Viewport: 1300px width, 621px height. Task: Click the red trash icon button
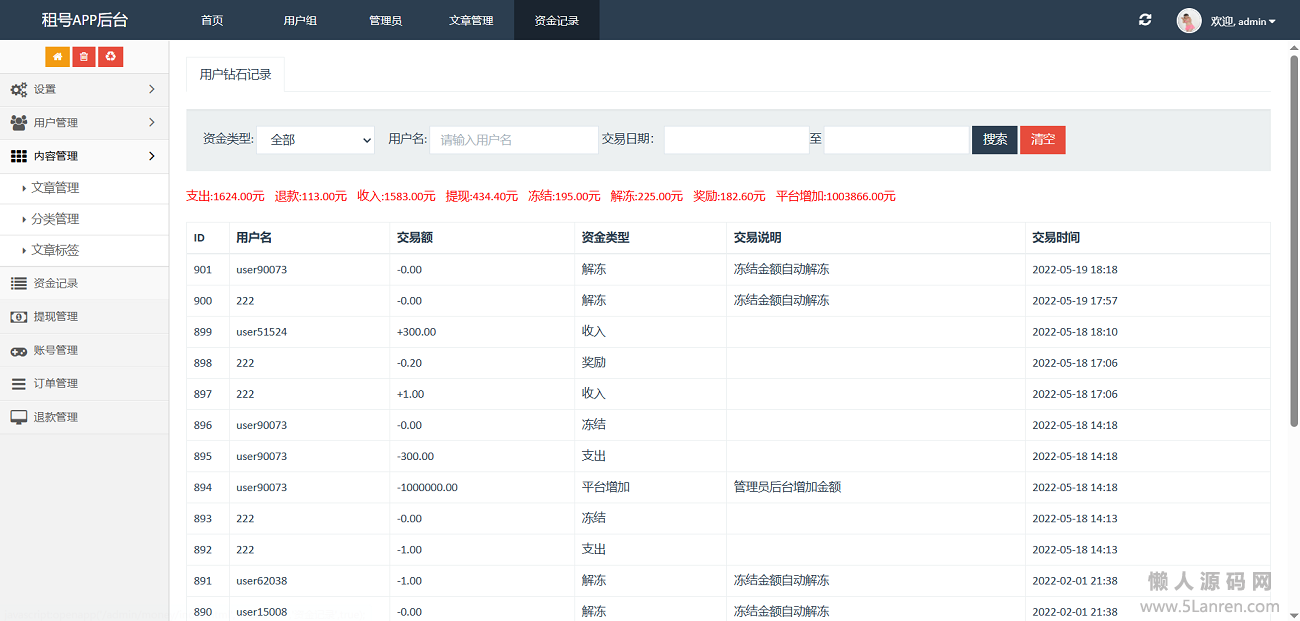(x=84, y=57)
